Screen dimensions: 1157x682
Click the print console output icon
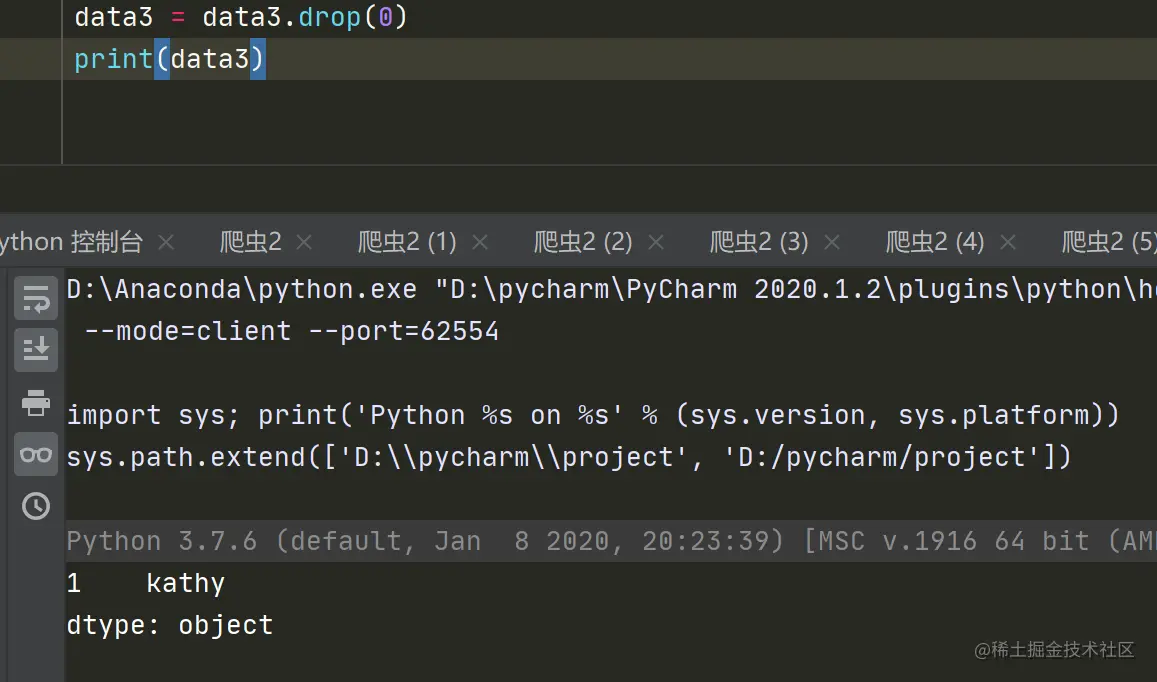(x=36, y=403)
